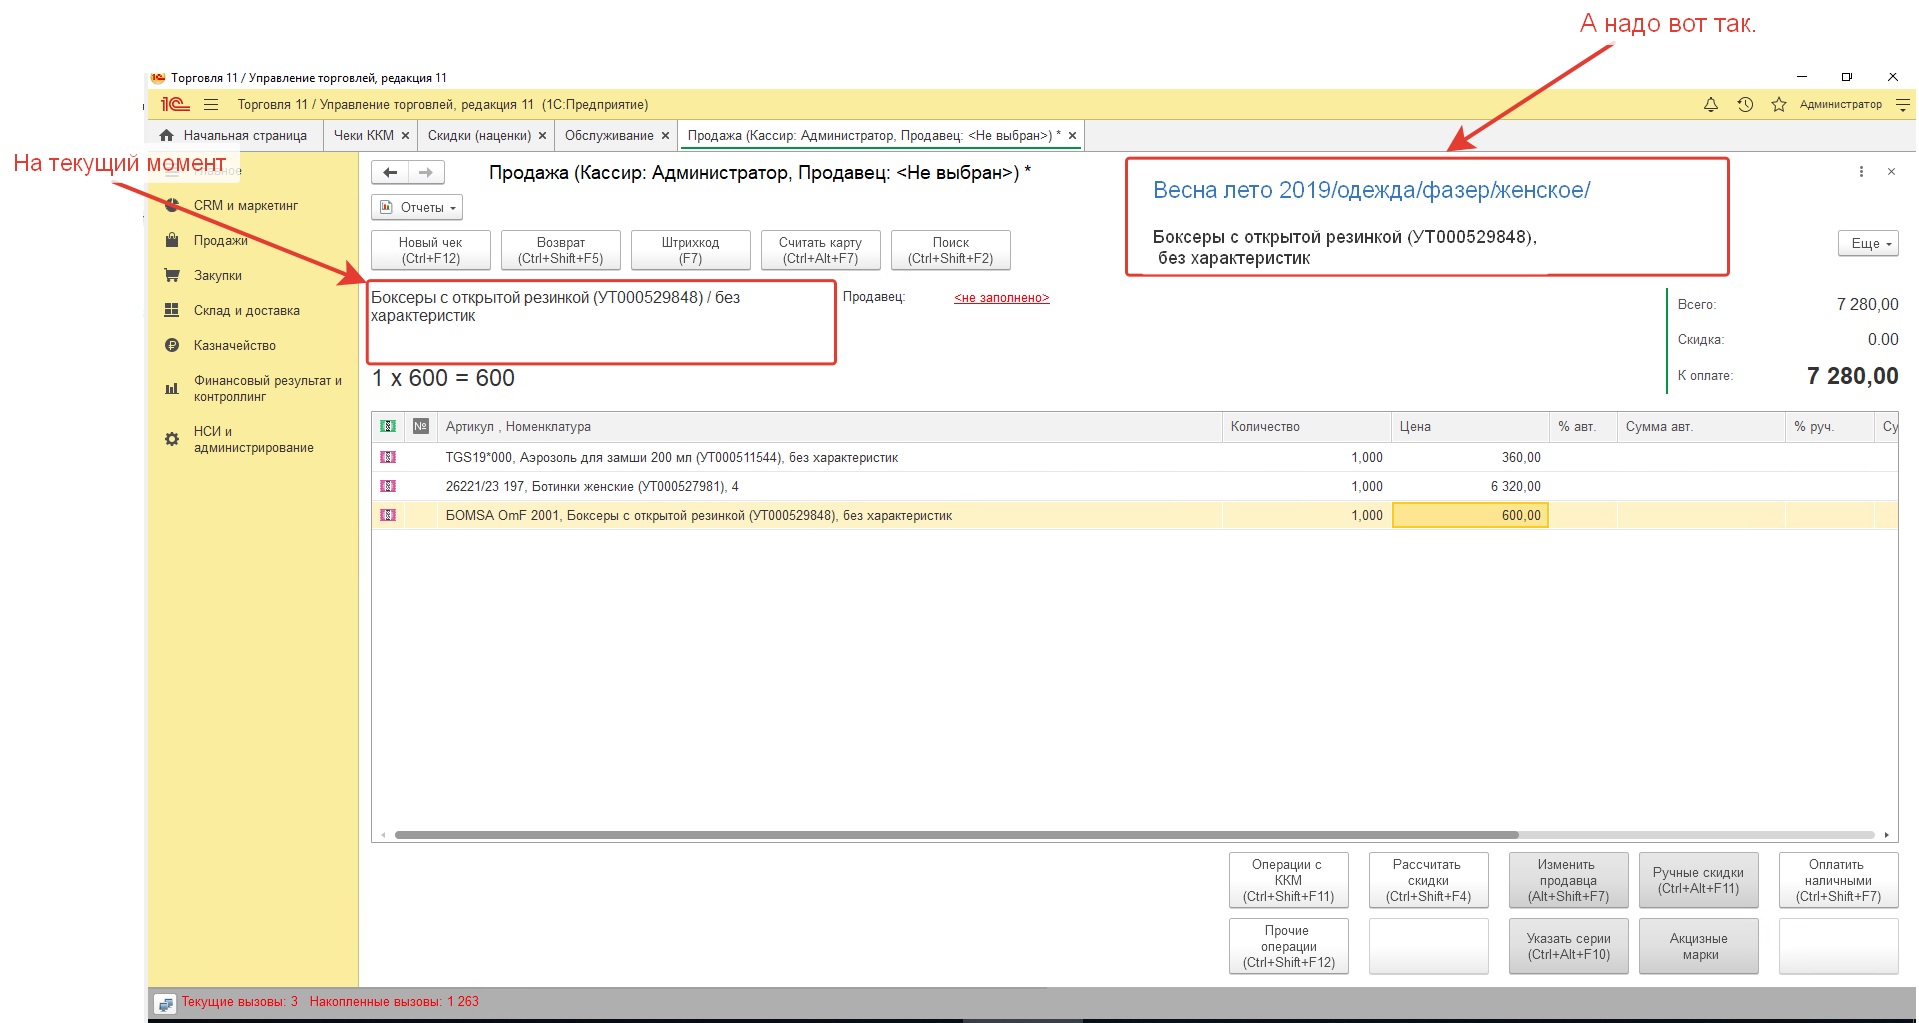Open the service settings dropdown beside Администратор
Viewport: 1919px width, 1023px height.
point(1903,105)
